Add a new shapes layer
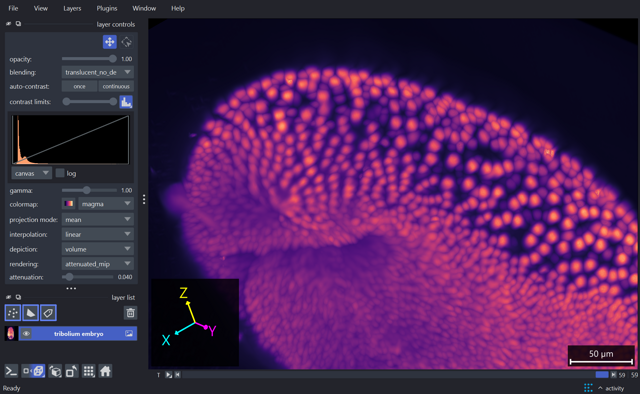Image resolution: width=640 pixels, height=394 pixels. pos(30,313)
